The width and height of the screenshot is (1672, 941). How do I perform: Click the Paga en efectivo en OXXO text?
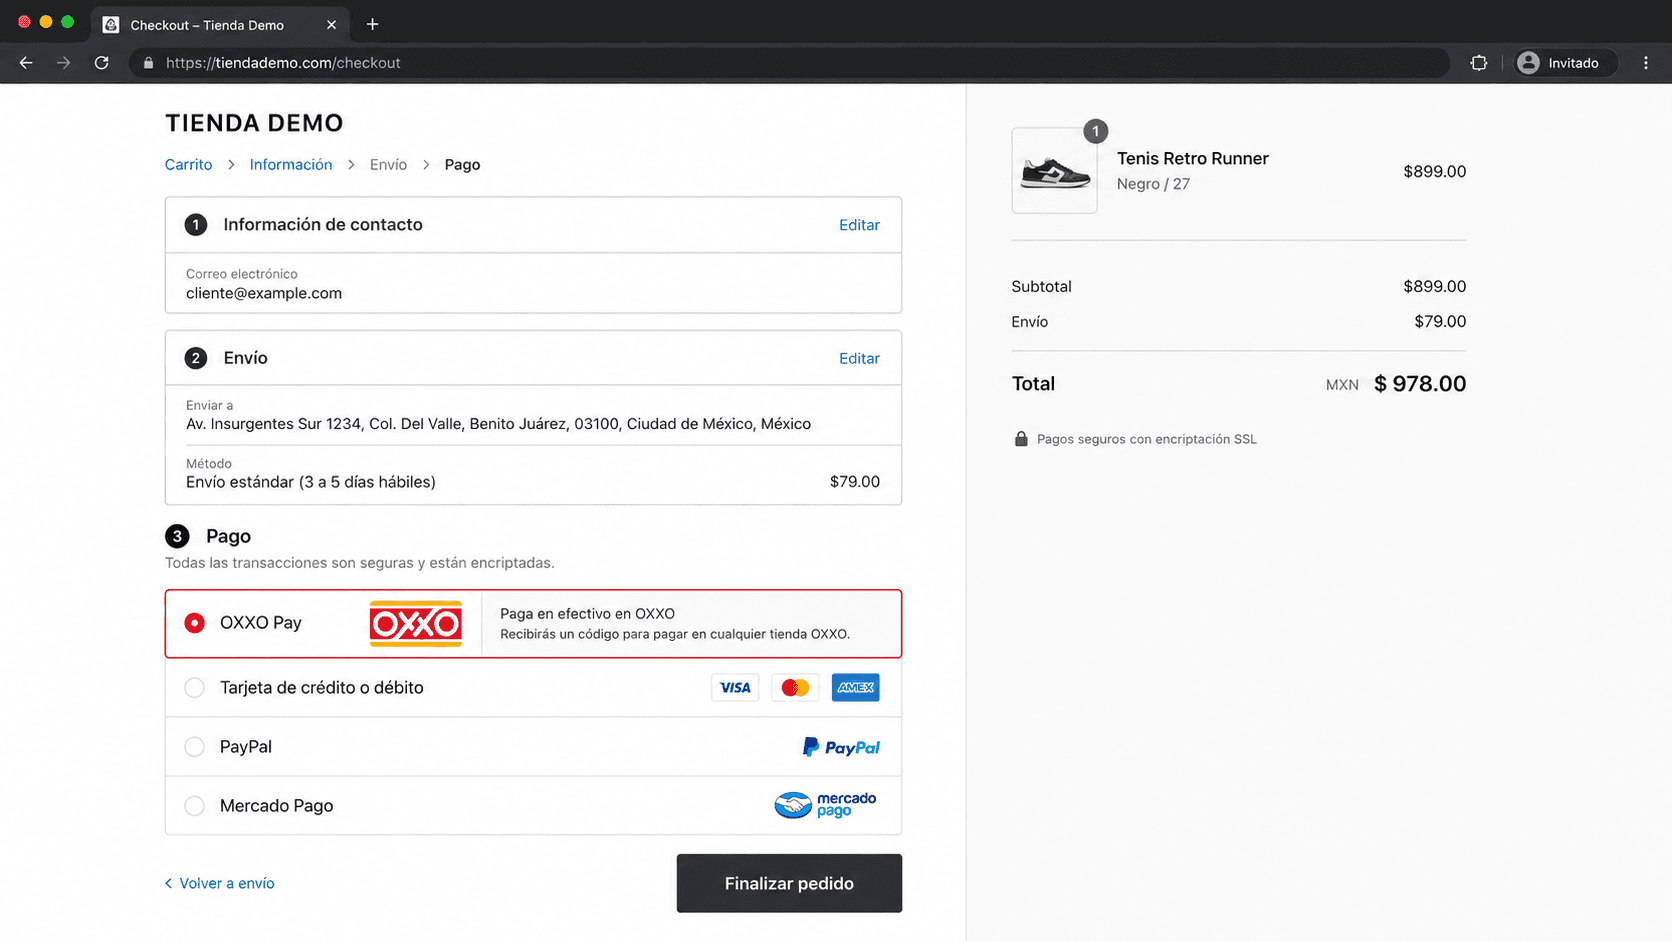587,614
